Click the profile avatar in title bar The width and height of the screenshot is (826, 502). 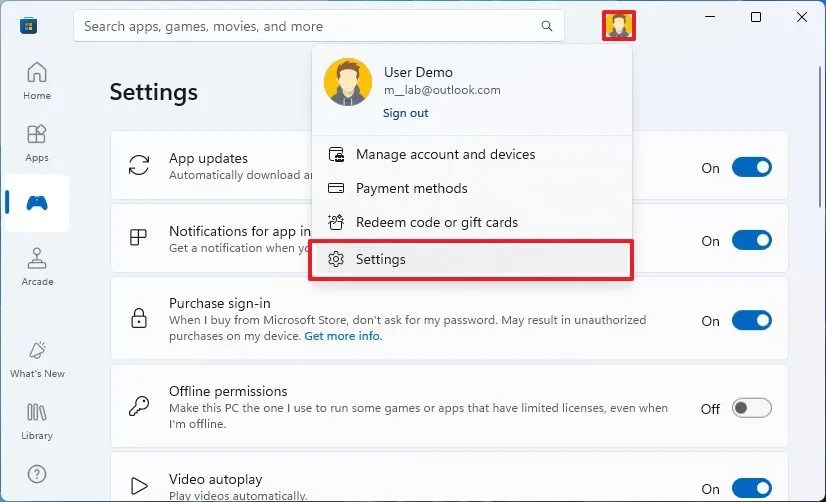tap(618, 25)
